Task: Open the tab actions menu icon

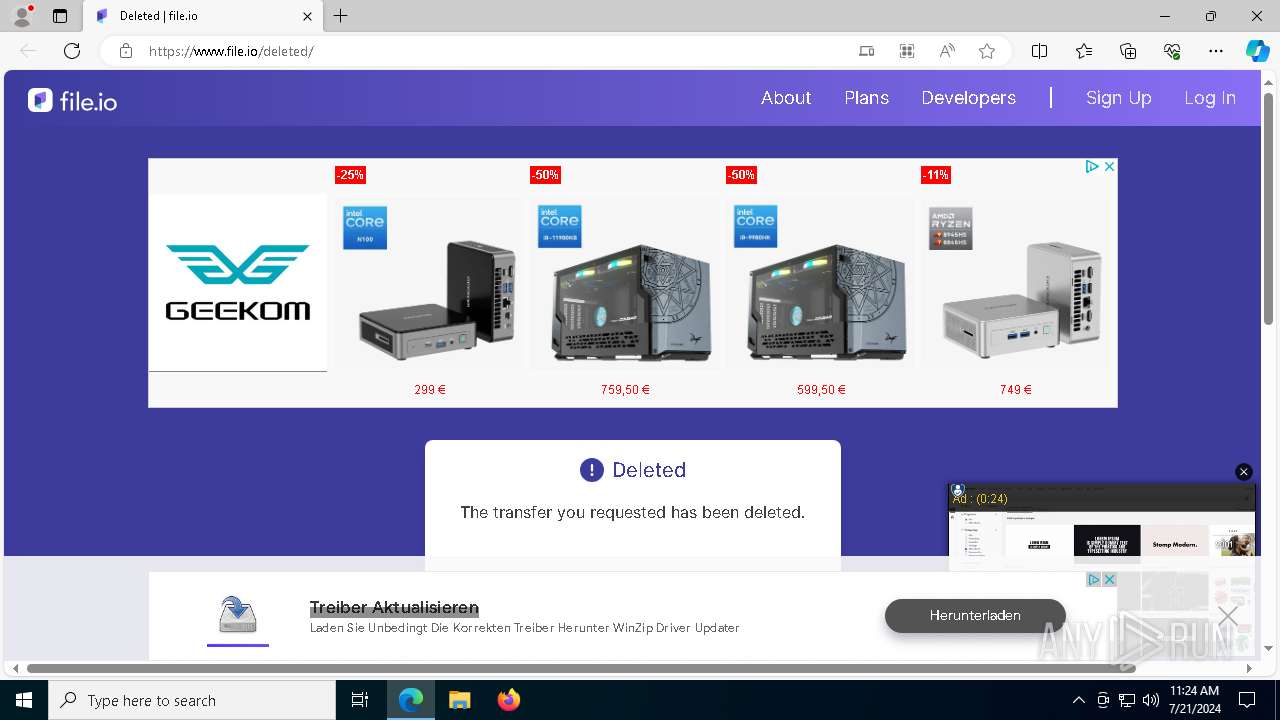Action: pos(60,16)
